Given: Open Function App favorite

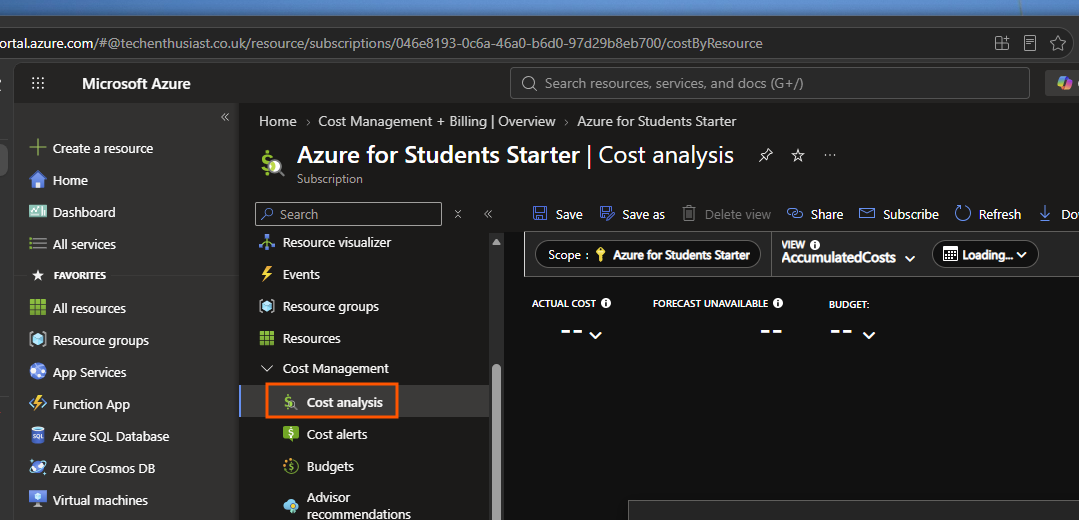Looking at the screenshot, I should pyautogui.click(x=79, y=404).
